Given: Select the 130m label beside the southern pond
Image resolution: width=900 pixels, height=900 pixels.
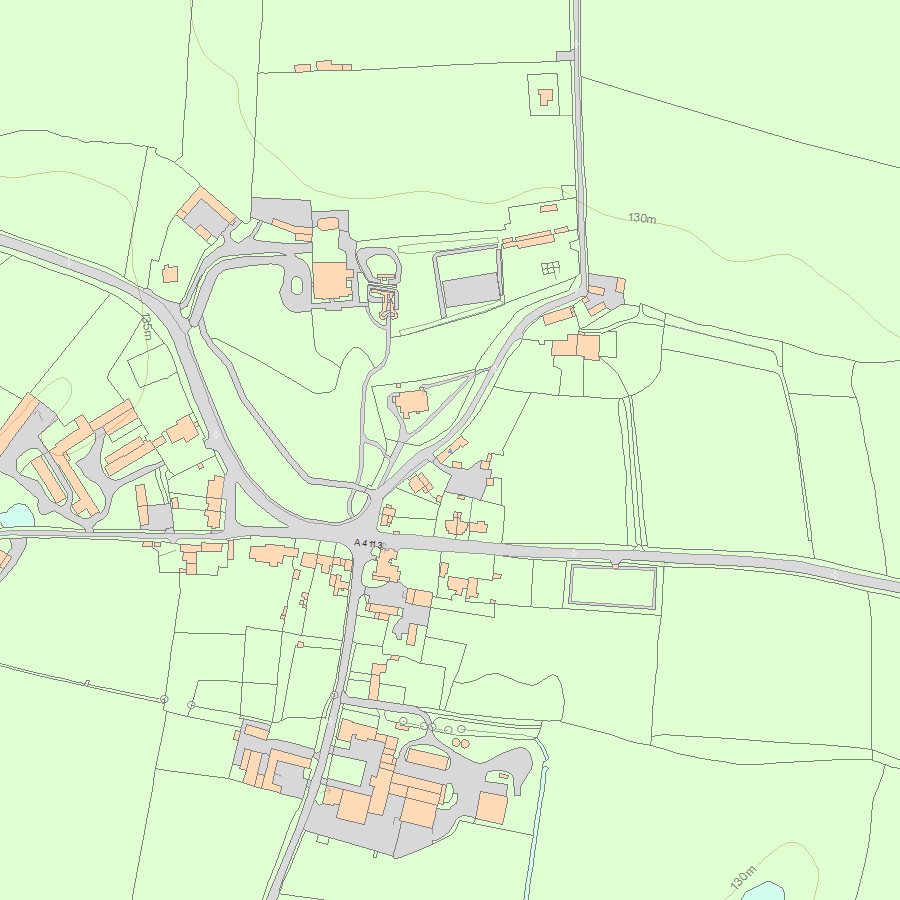Looking at the screenshot, I should (743, 878).
